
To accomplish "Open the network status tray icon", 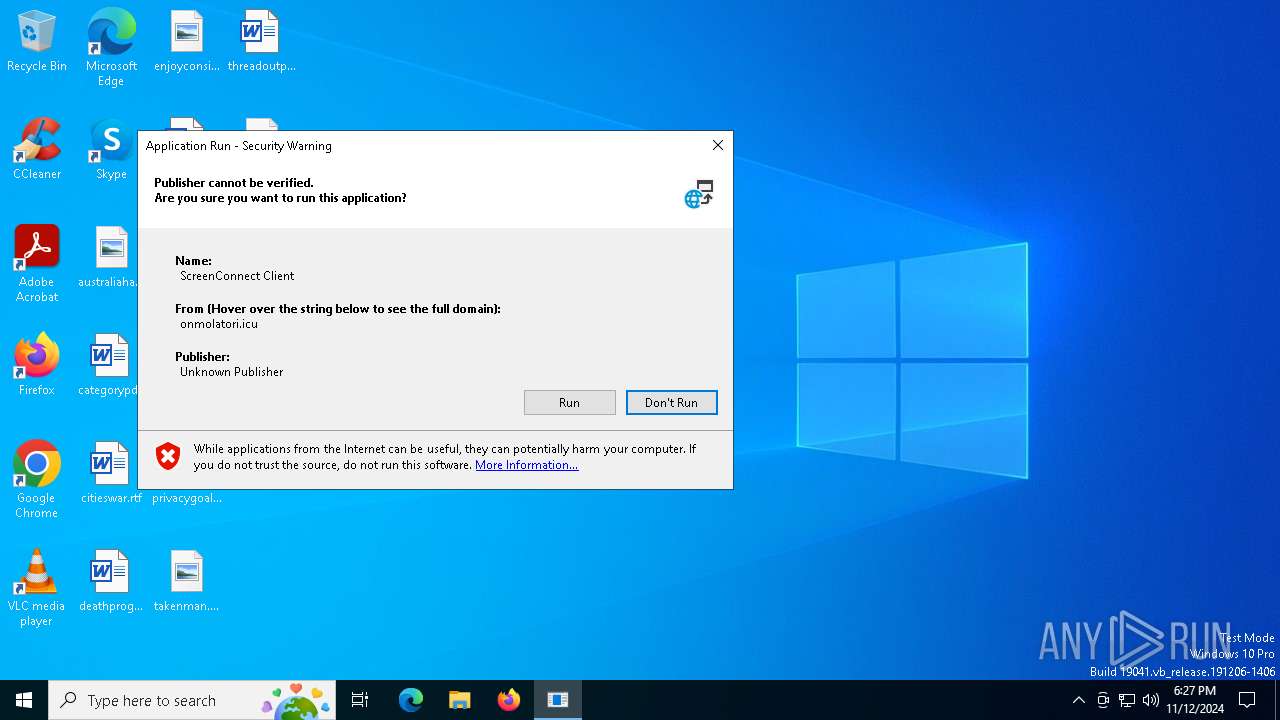I will (1127, 700).
